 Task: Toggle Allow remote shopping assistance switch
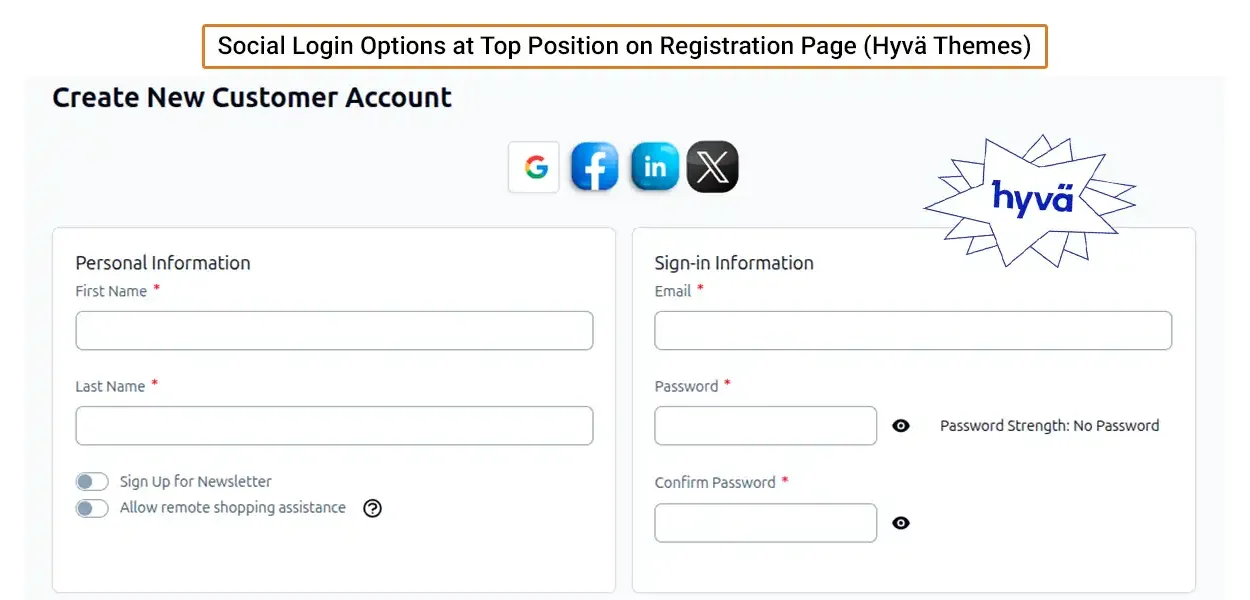pos(92,508)
